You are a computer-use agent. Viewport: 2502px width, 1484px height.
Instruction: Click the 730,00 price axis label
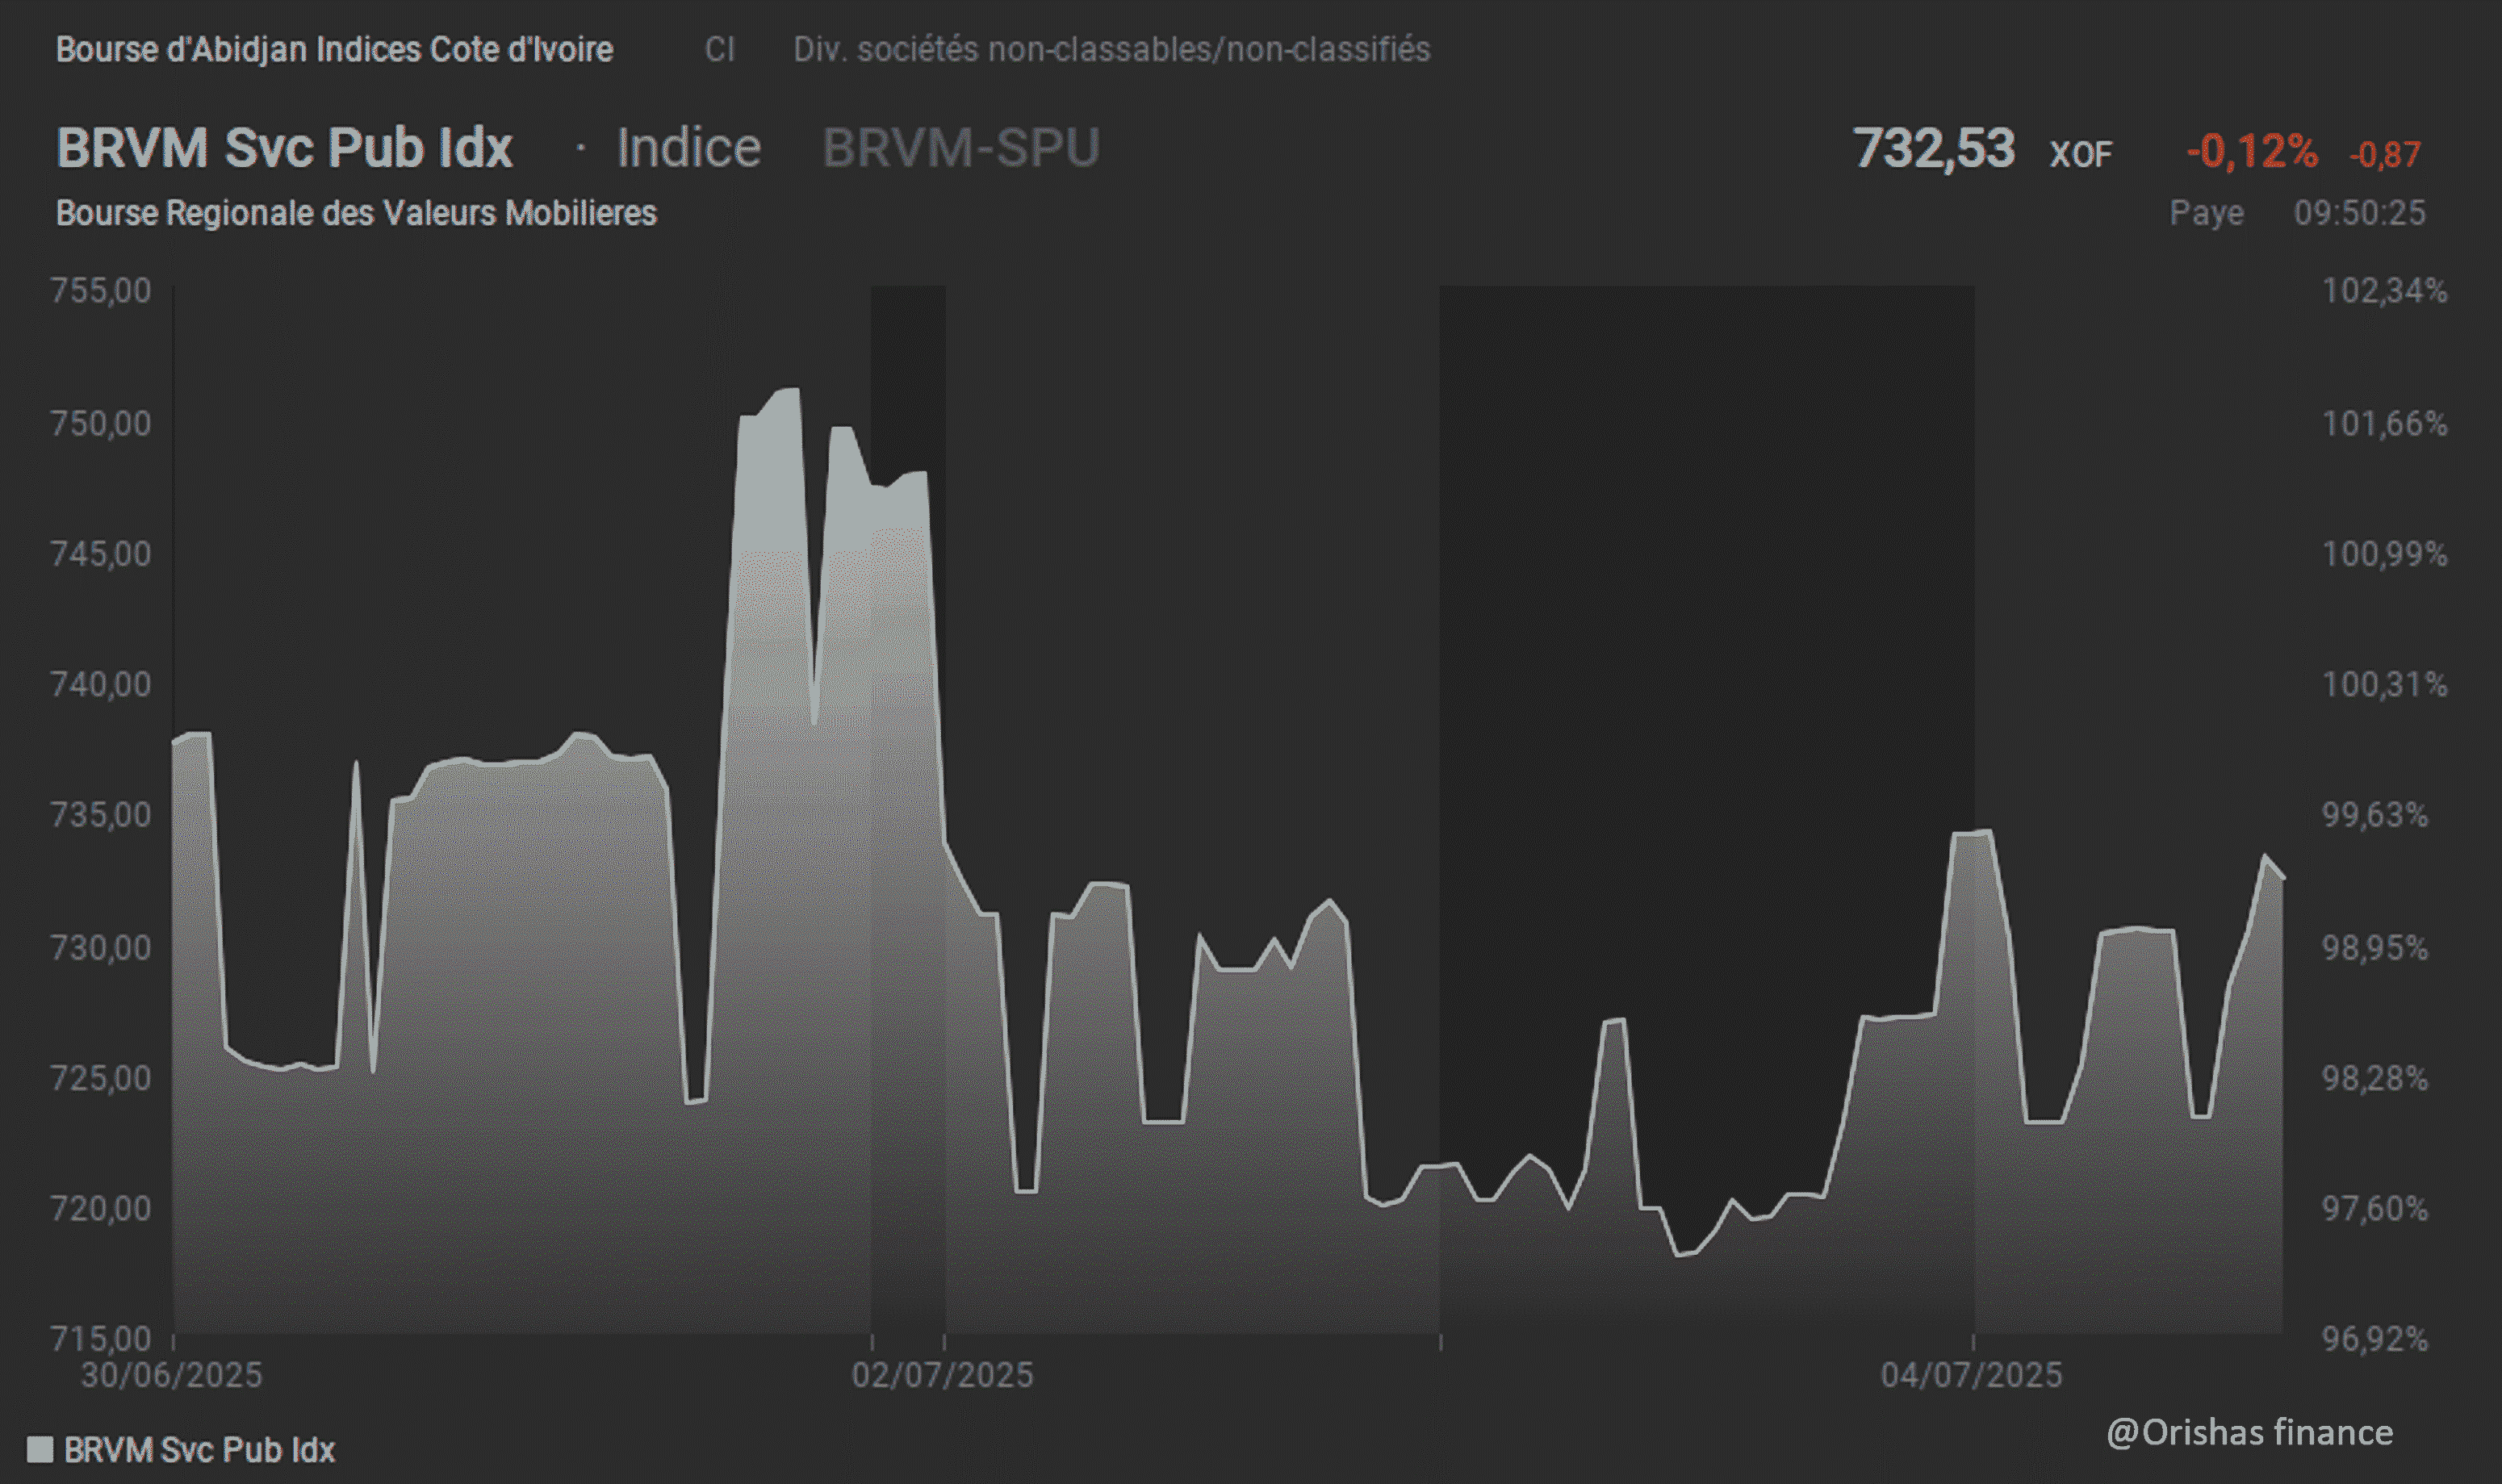click(x=101, y=947)
